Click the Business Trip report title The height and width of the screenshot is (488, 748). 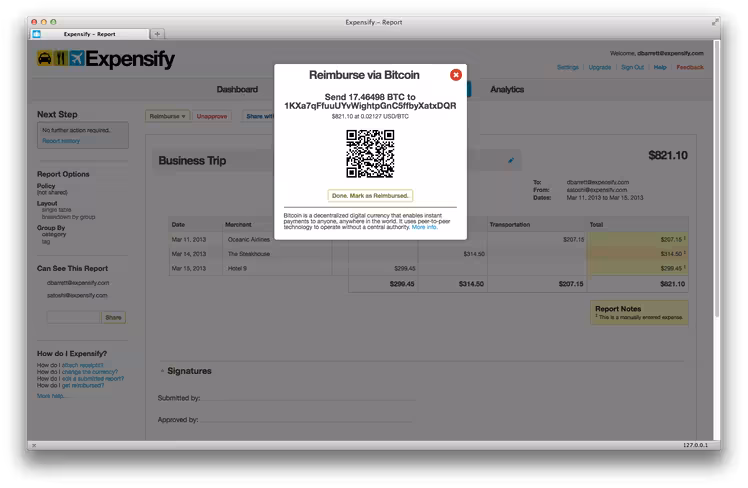[x=192, y=161]
